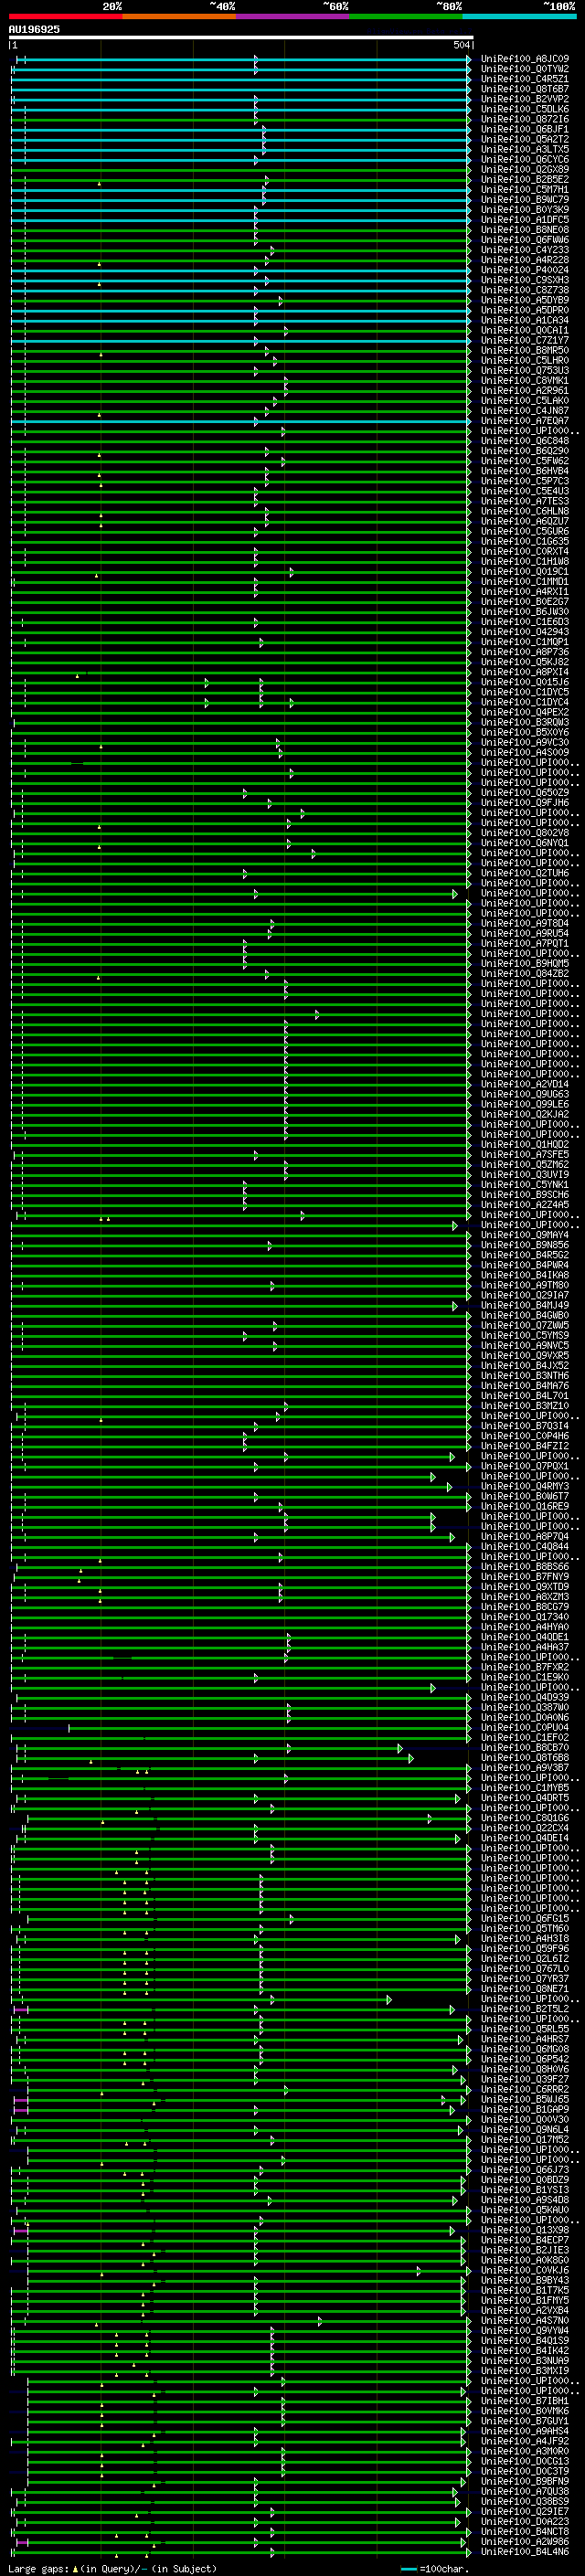The height and width of the screenshot is (2576, 585).
Task: Click the query end position 504
Action: 461,45
